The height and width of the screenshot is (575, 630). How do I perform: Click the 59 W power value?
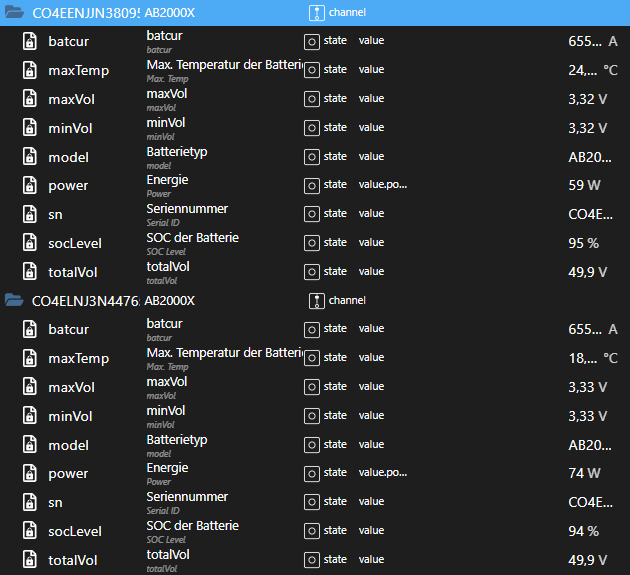584,185
